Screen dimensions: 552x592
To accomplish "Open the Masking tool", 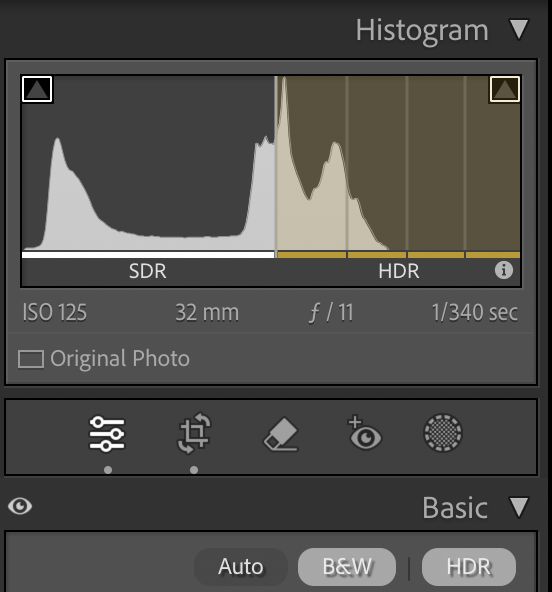I will point(443,433).
